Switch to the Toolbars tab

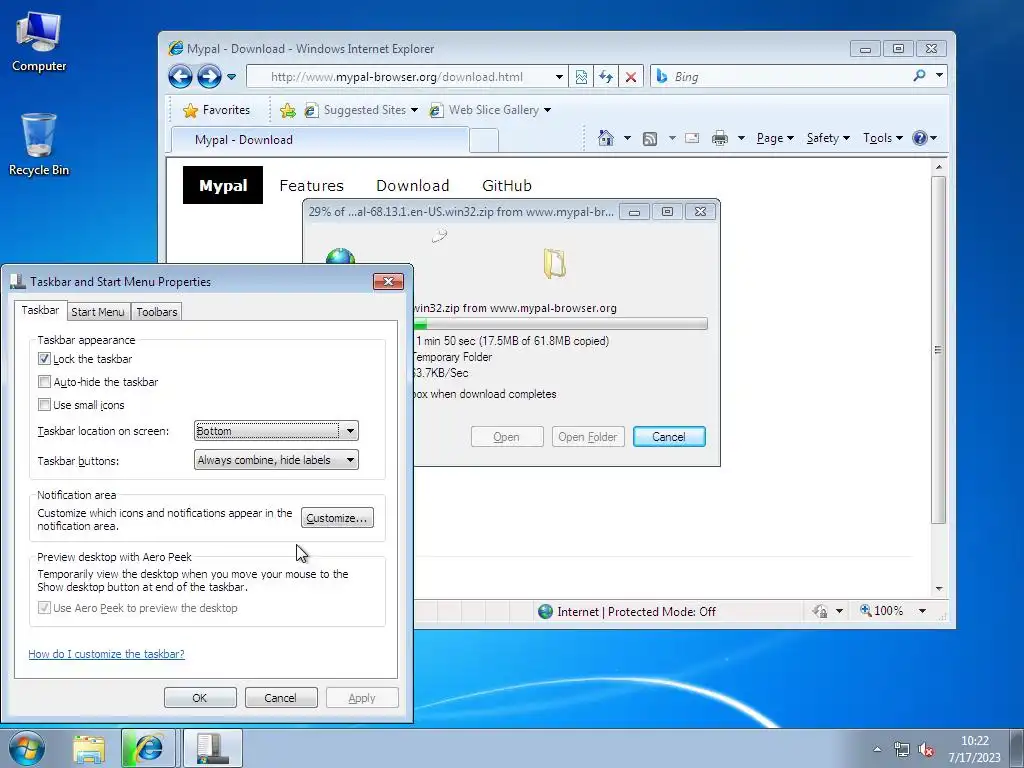(157, 312)
